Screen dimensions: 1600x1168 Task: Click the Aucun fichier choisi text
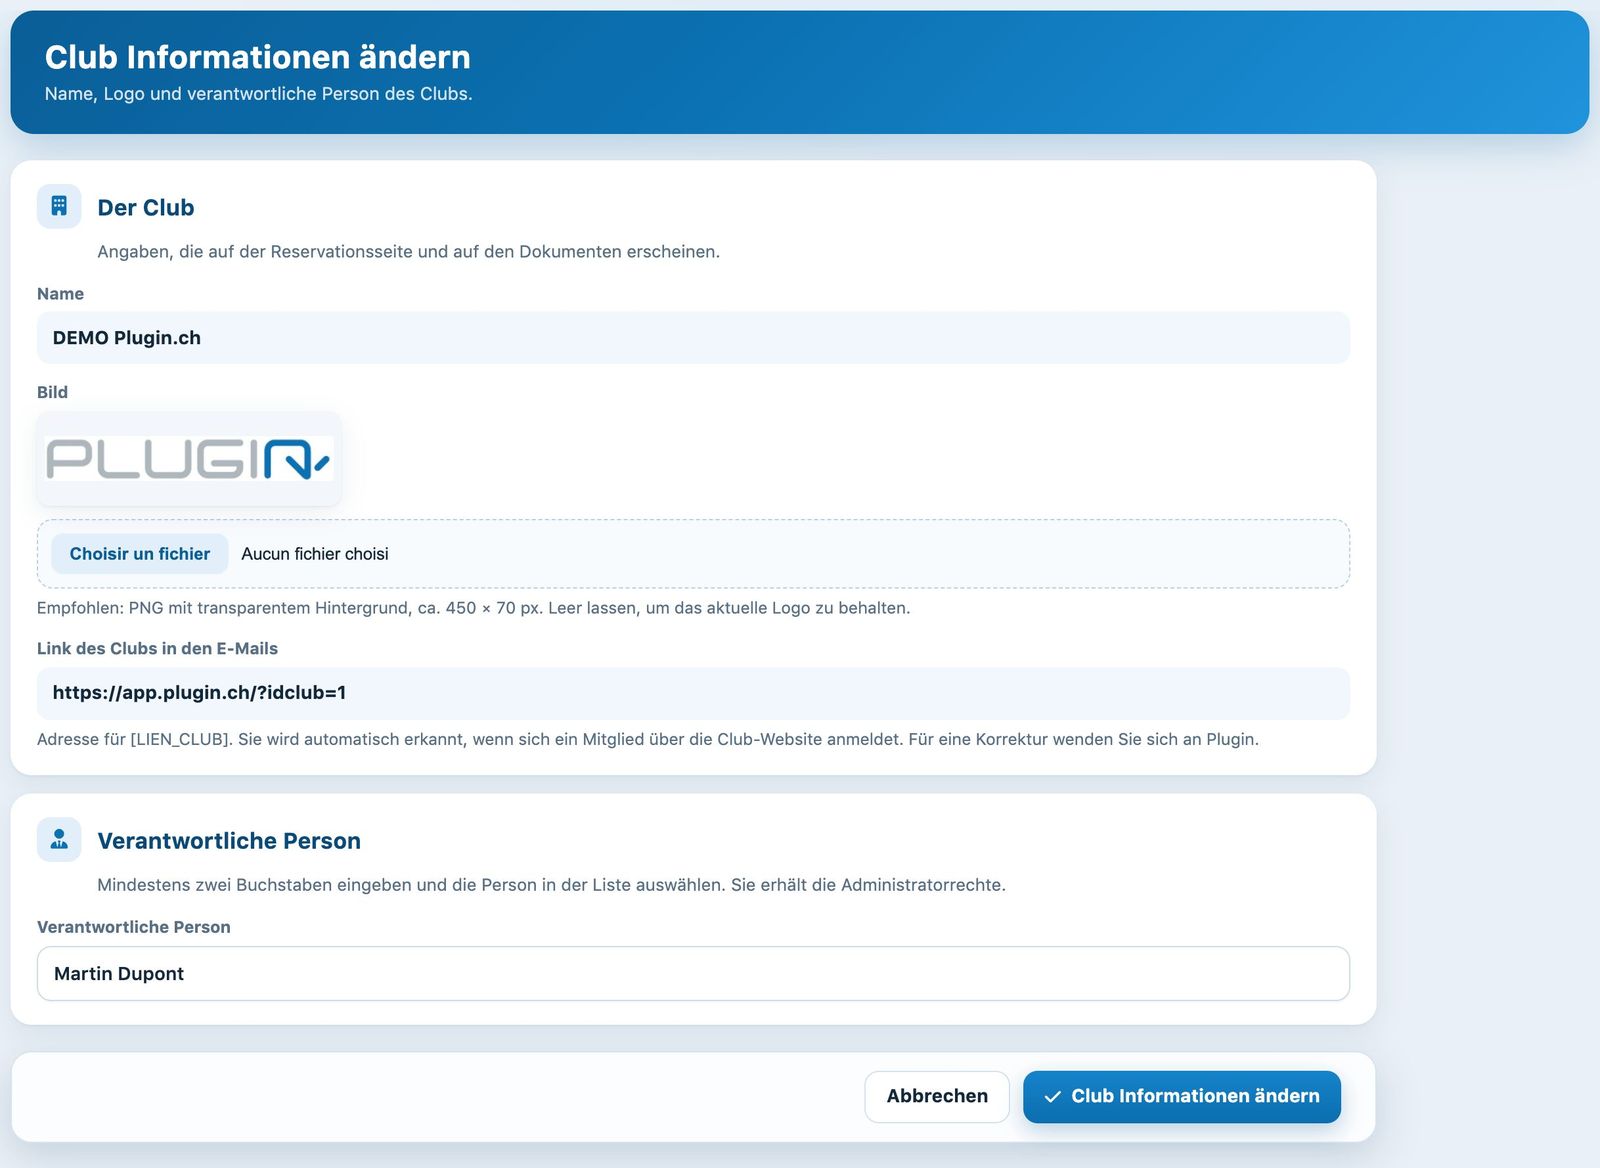pos(315,554)
